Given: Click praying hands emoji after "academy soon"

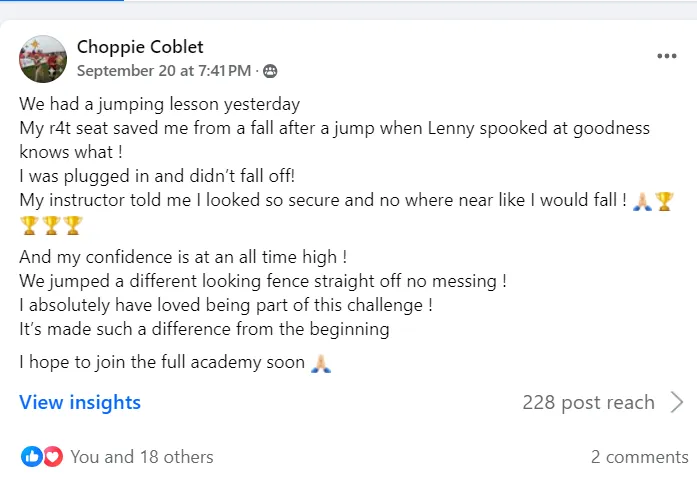Looking at the screenshot, I should 321,363.
